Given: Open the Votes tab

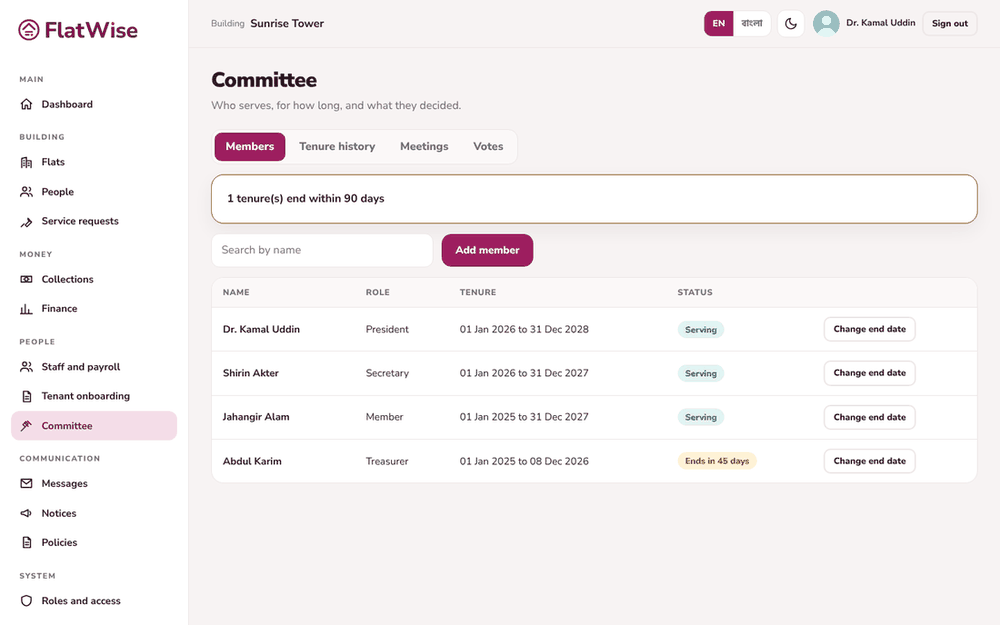Looking at the screenshot, I should coord(489,147).
